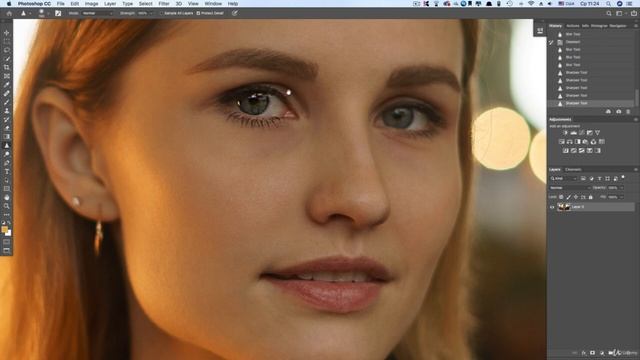Select the Clone Stamp tool
This screenshot has width=640, height=360.
(x=7, y=111)
